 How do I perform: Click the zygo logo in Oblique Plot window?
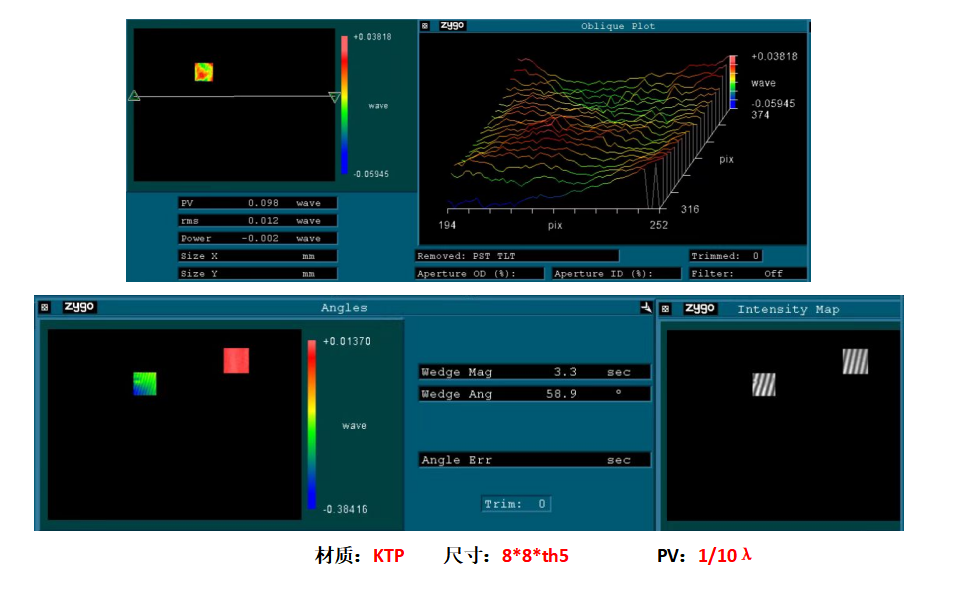point(453,26)
